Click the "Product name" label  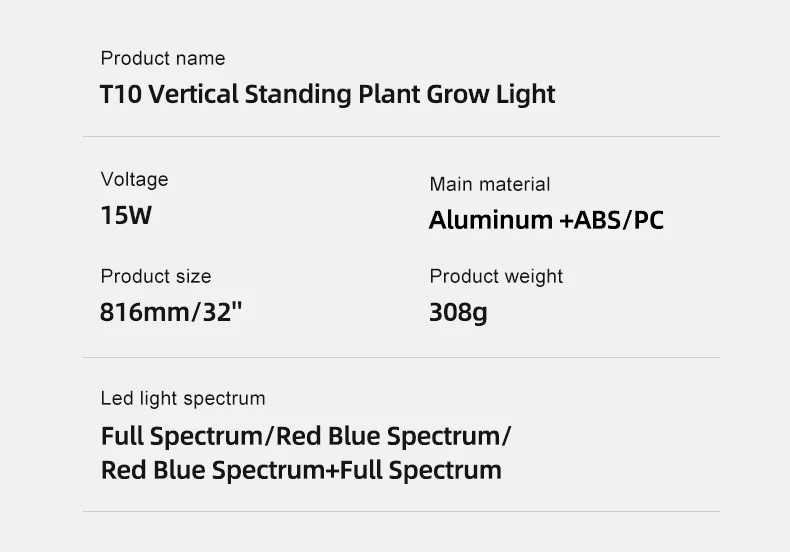pos(163,59)
